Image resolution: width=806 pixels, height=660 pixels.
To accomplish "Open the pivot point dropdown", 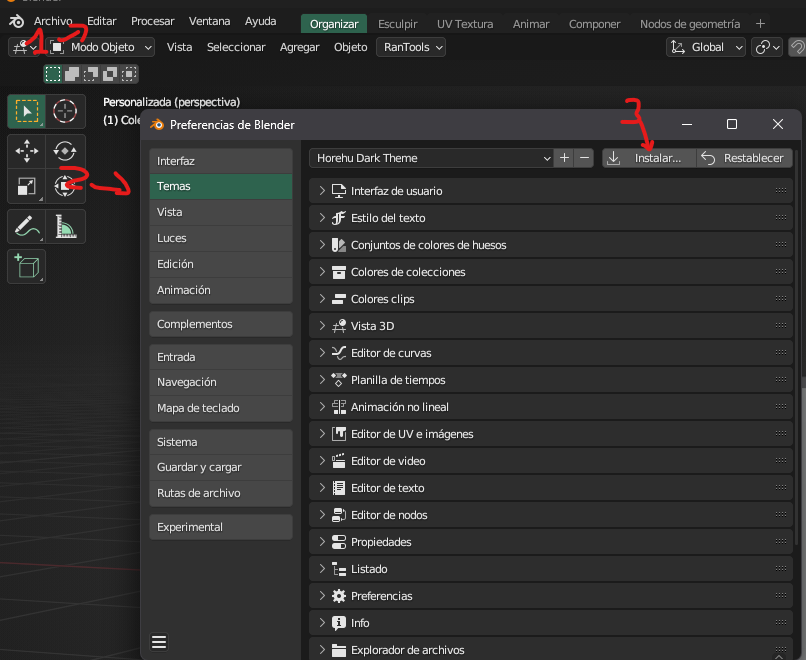I will pos(767,47).
